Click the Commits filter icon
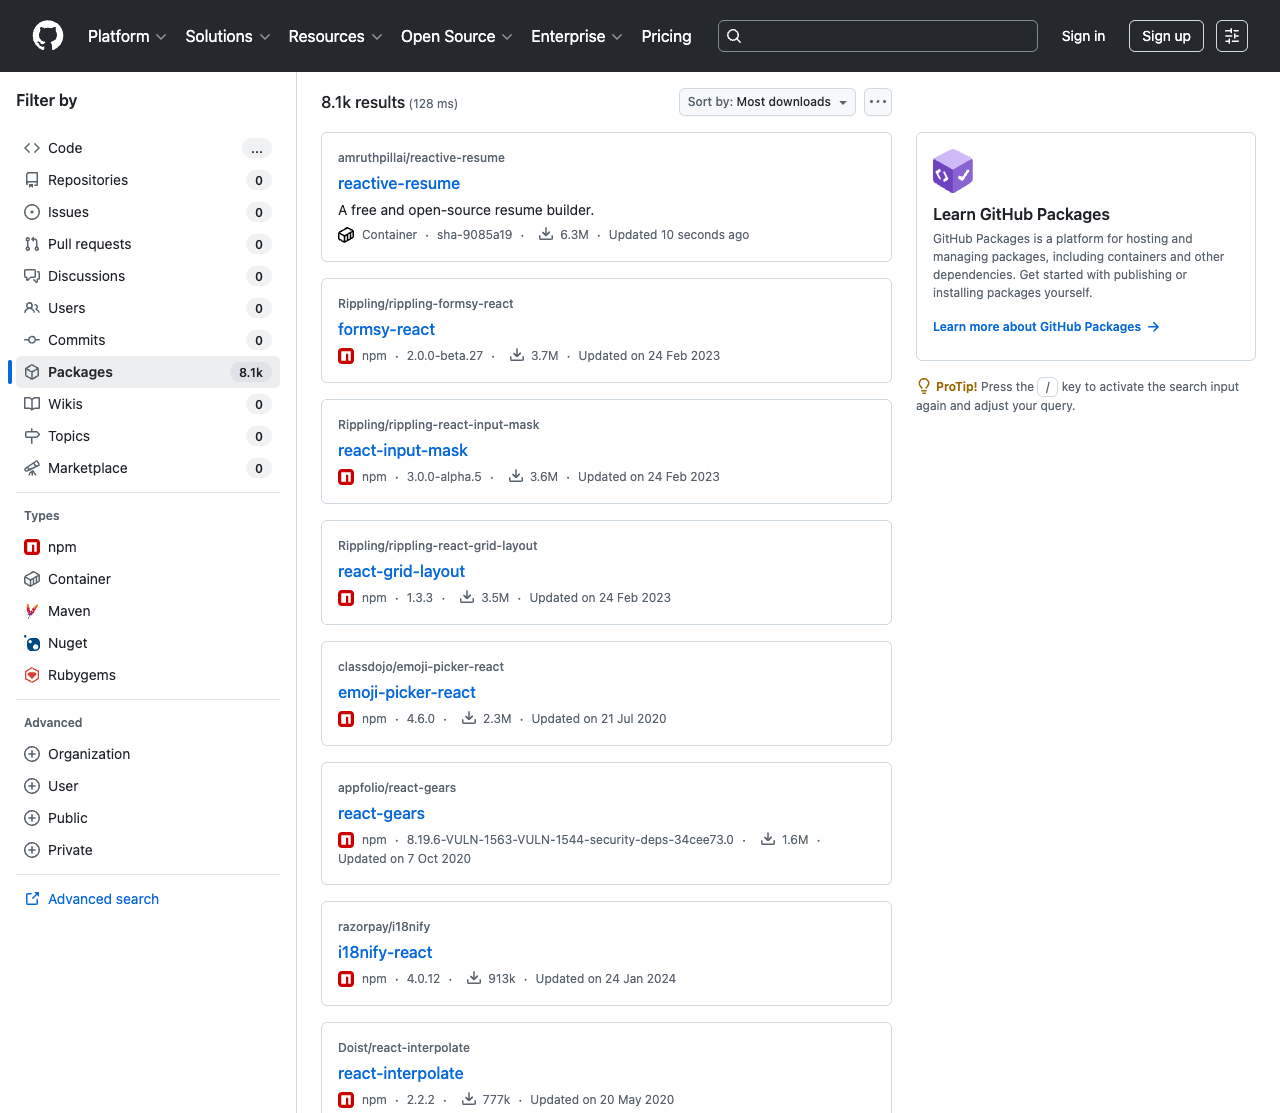 [32, 340]
